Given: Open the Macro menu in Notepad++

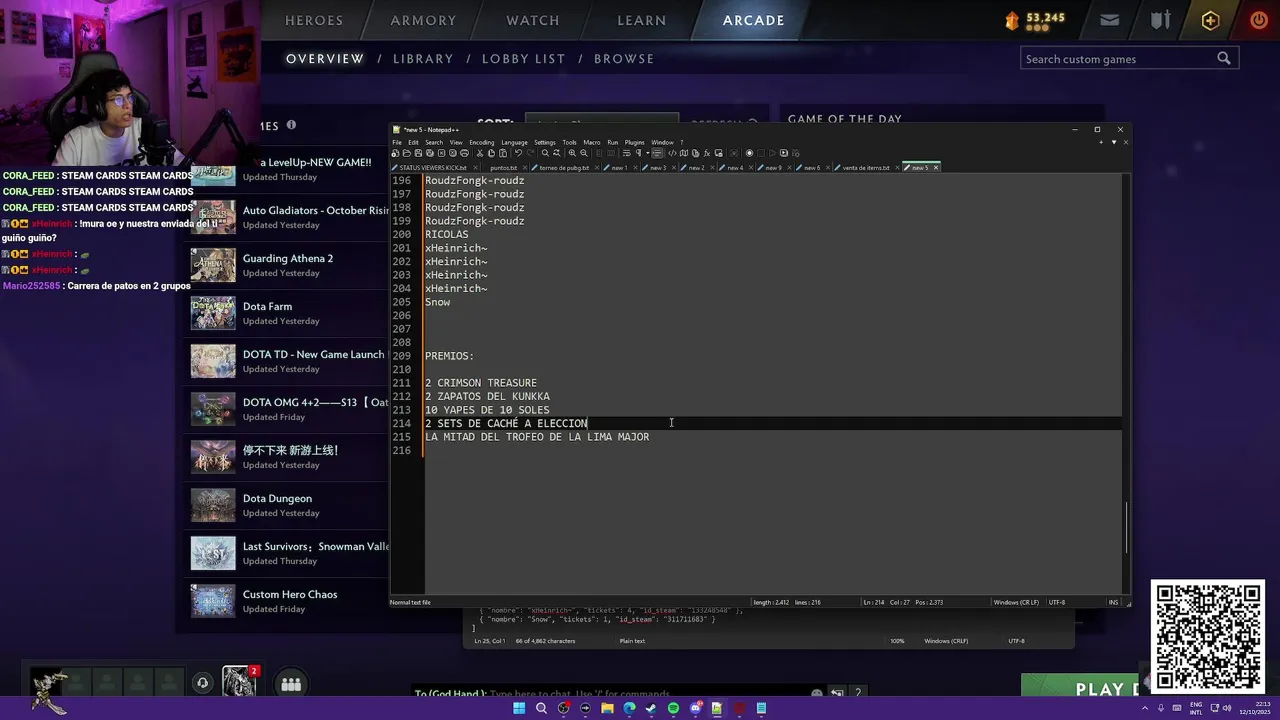Looking at the screenshot, I should pos(592,142).
